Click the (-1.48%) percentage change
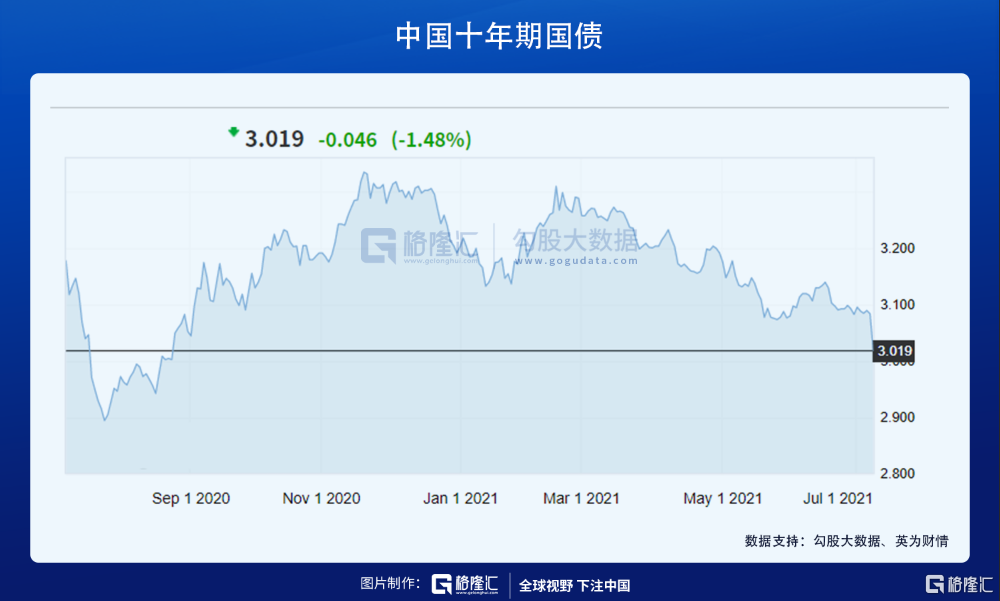Screen dimensions: 1000x601 pos(431,141)
